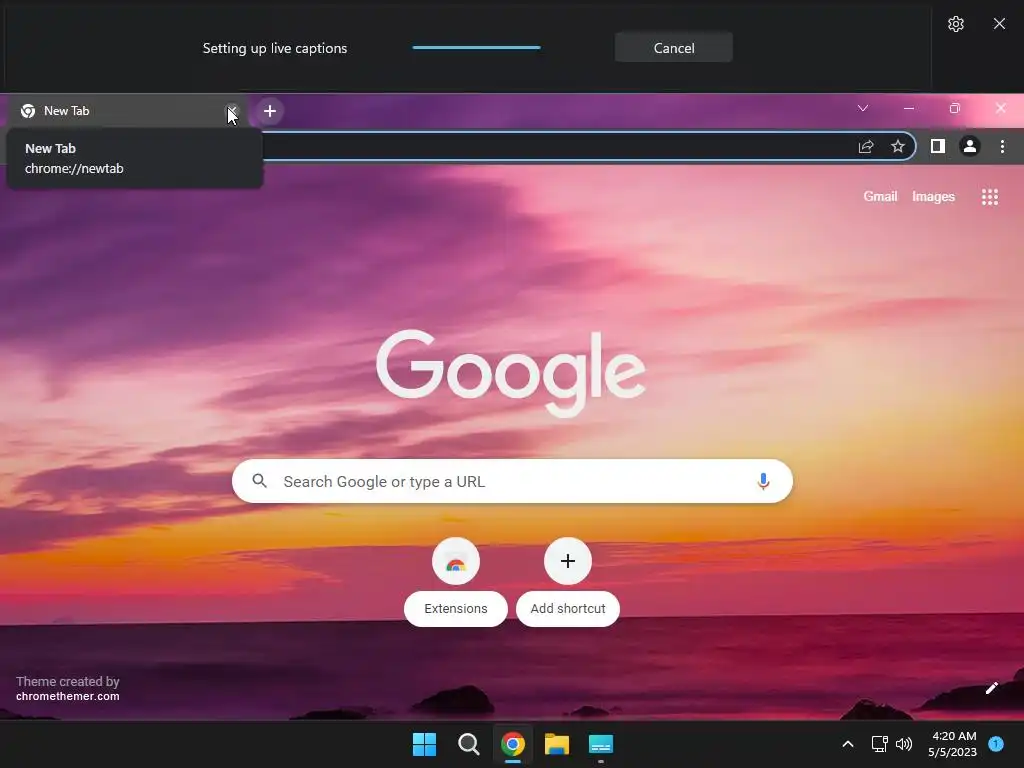Open a new tab with plus button
1024x768 pixels.
(270, 111)
